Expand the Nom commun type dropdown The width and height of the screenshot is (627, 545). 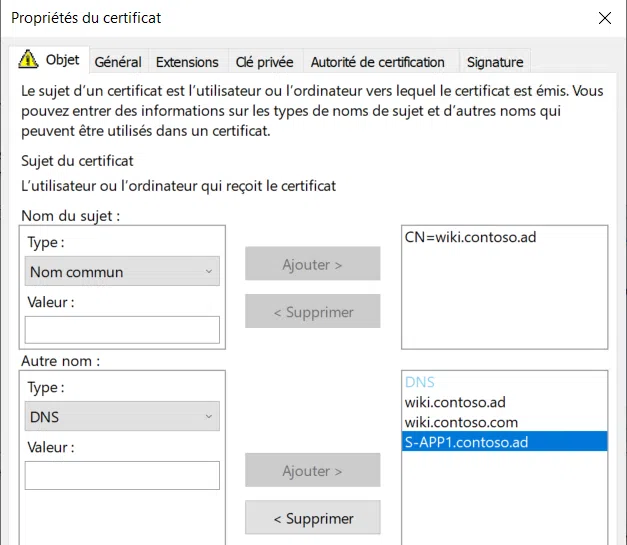[x=121, y=271]
